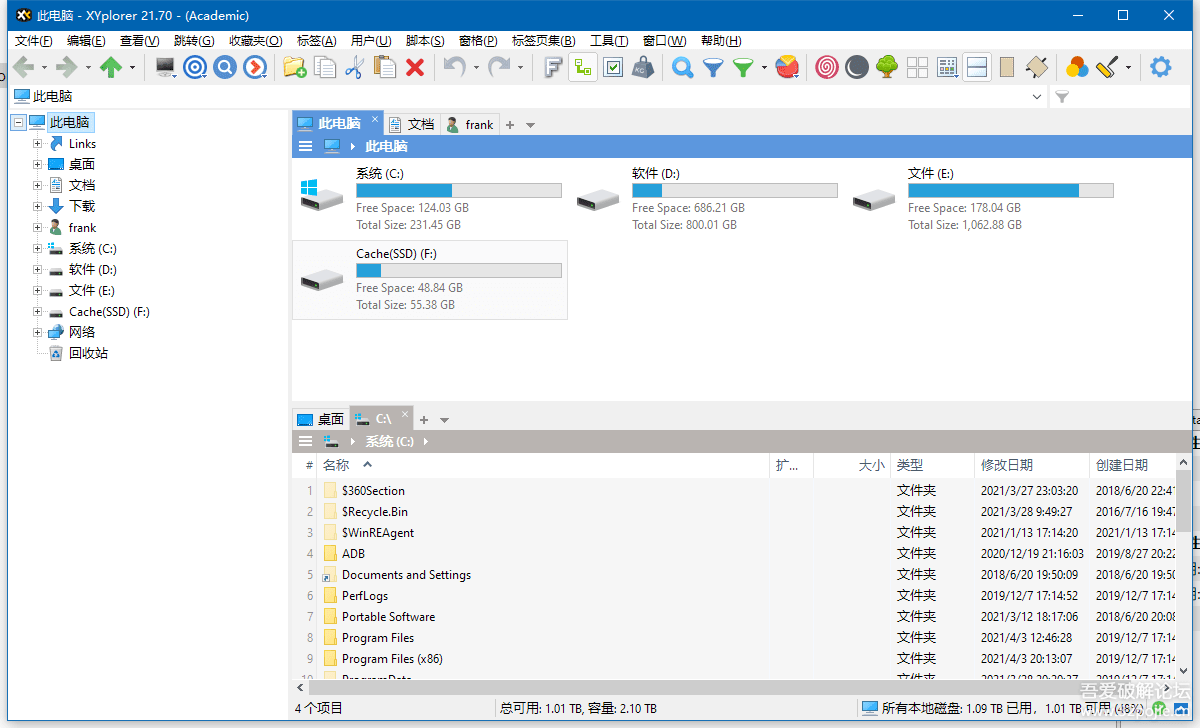The height and width of the screenshot is (728, 1200).
Task: Open XYplorer Configuration via the gear icon
Action: pyautogui.click(x=1160, y=67)
